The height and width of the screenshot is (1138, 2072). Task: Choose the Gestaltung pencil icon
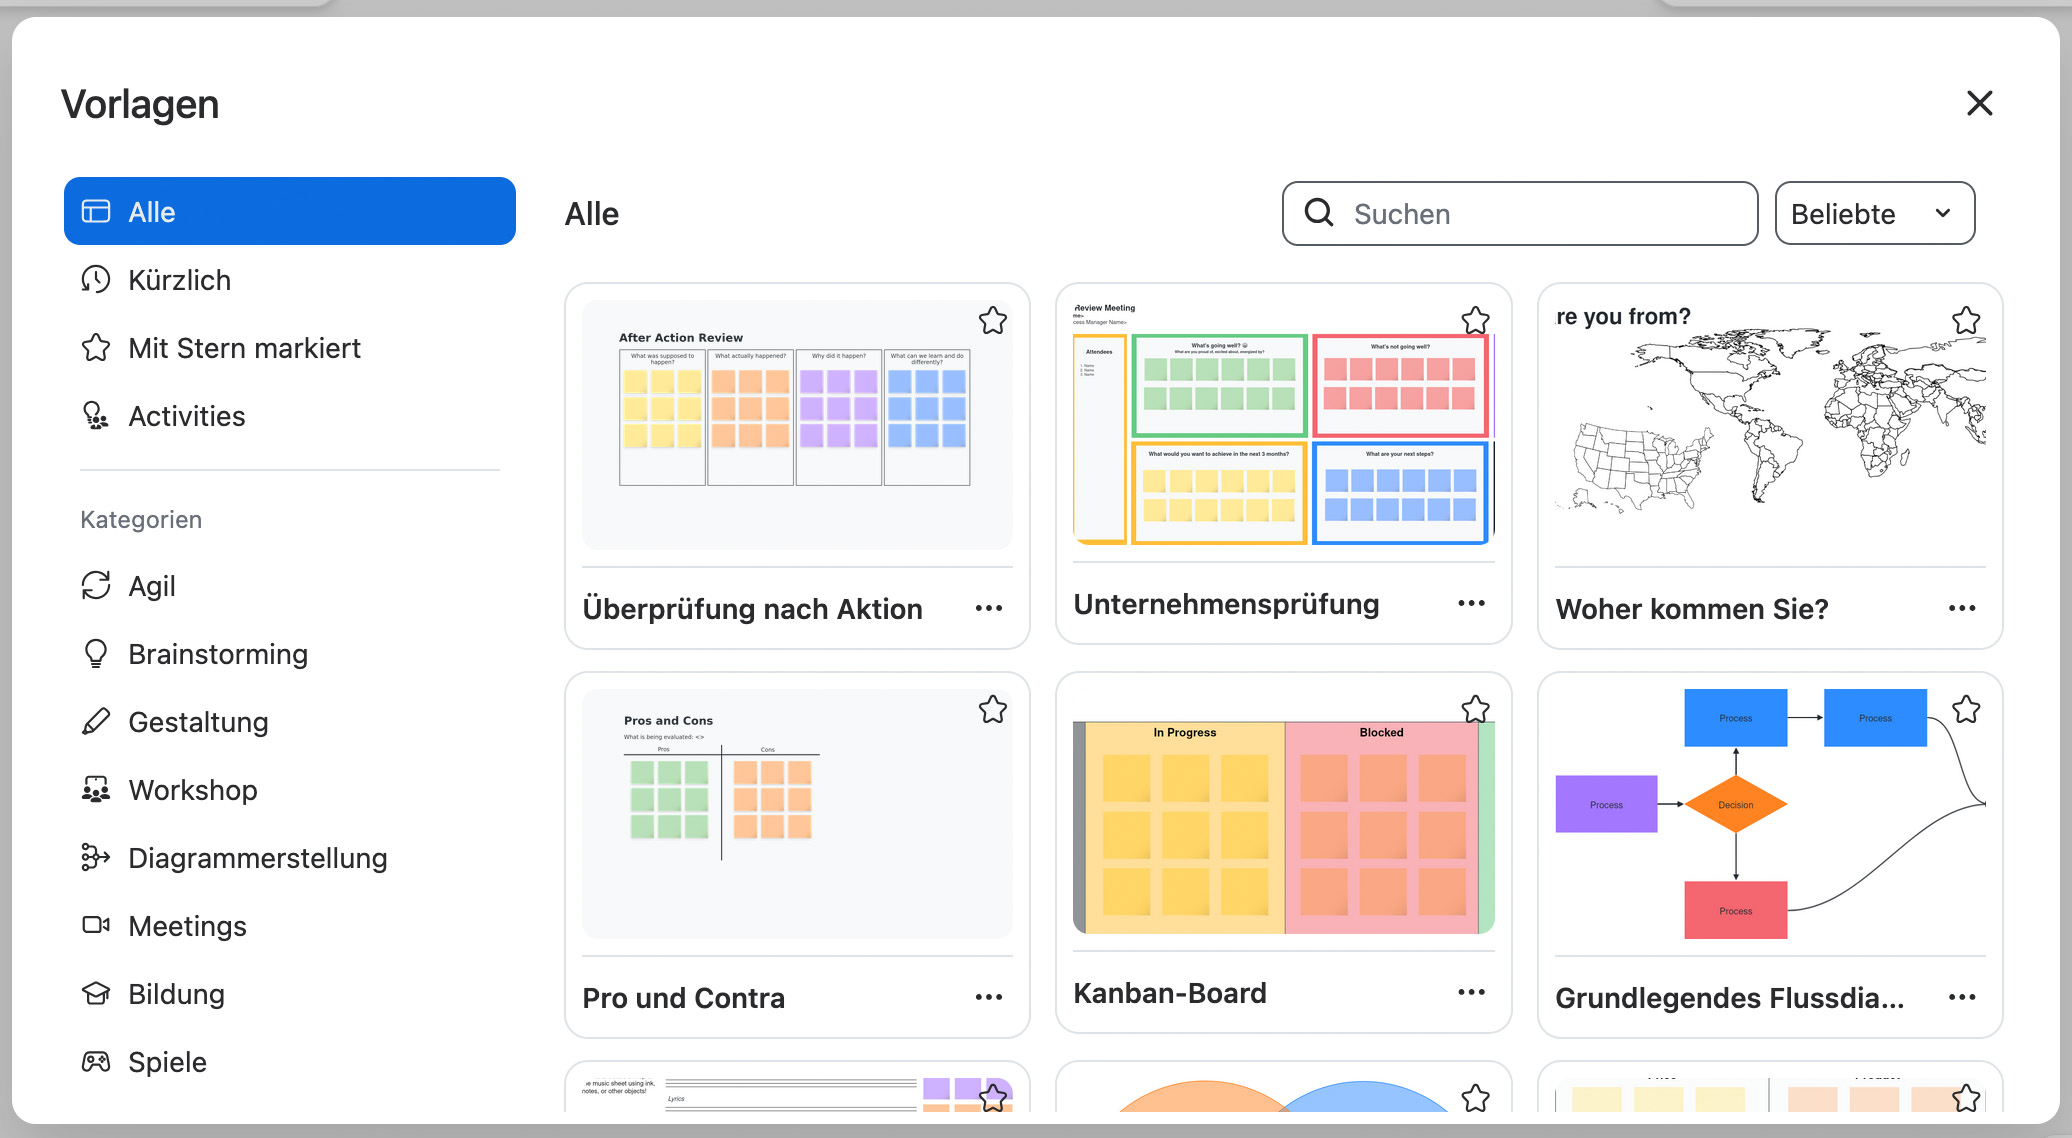click(96, 722)
